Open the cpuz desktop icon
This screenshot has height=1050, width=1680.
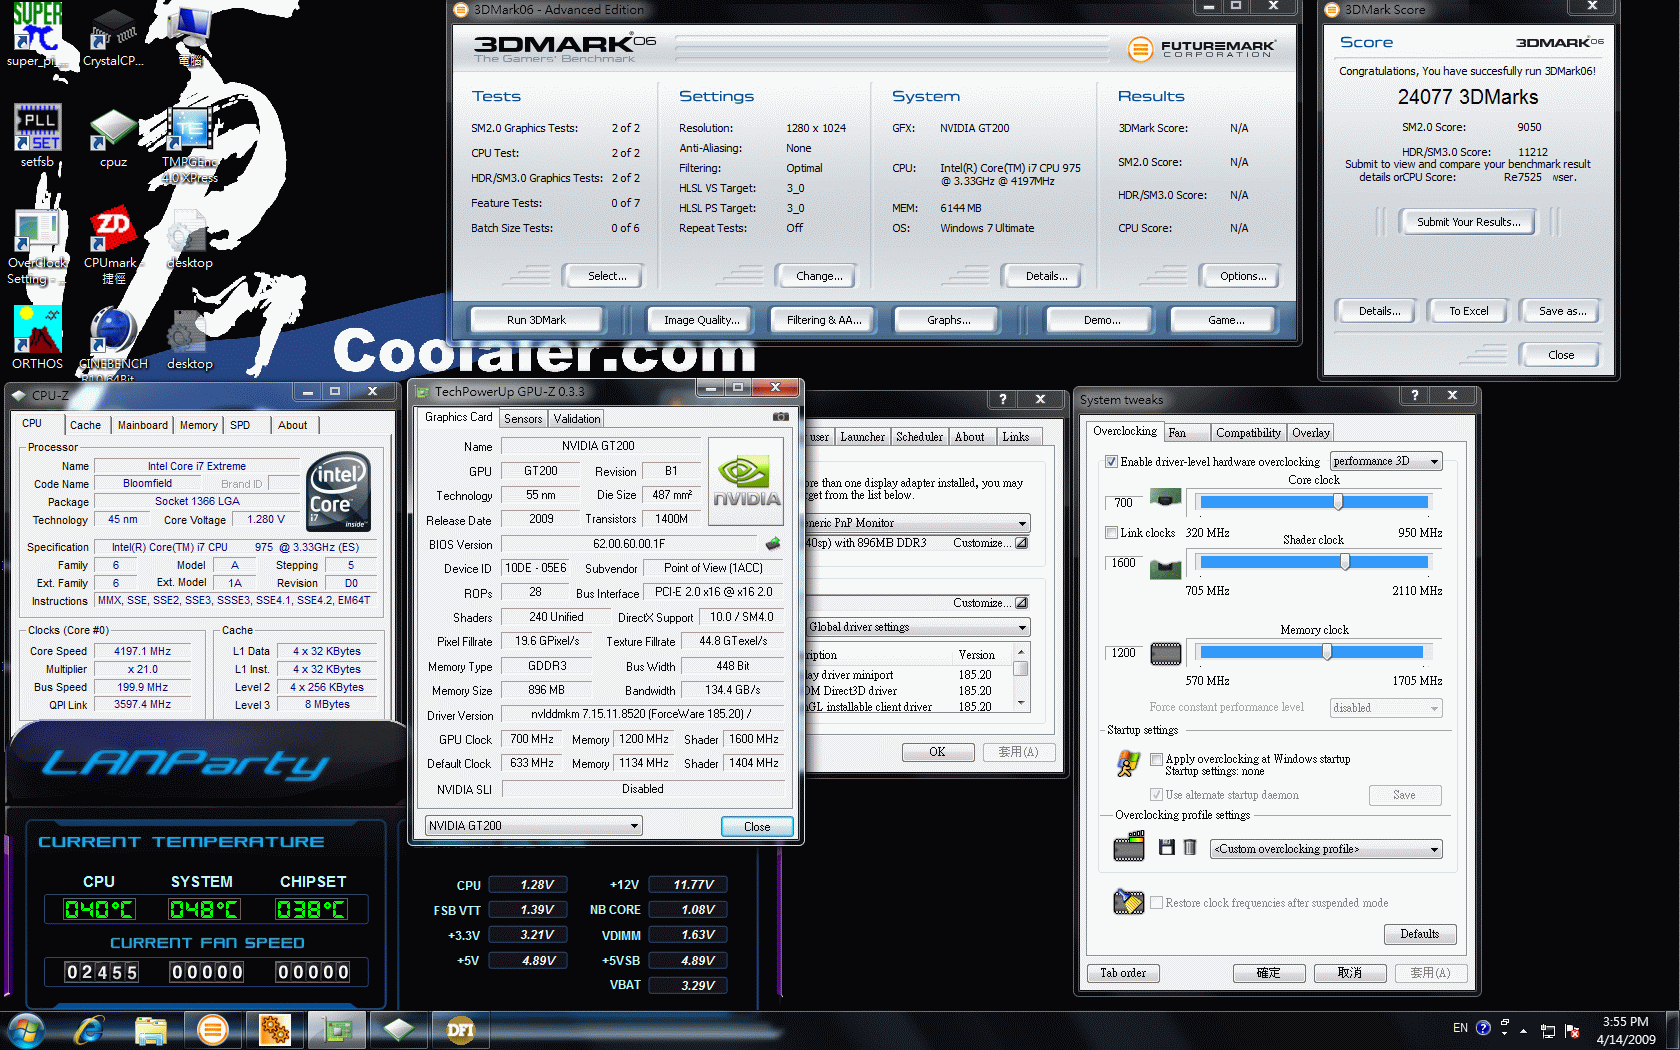click(x=113, y=137)
